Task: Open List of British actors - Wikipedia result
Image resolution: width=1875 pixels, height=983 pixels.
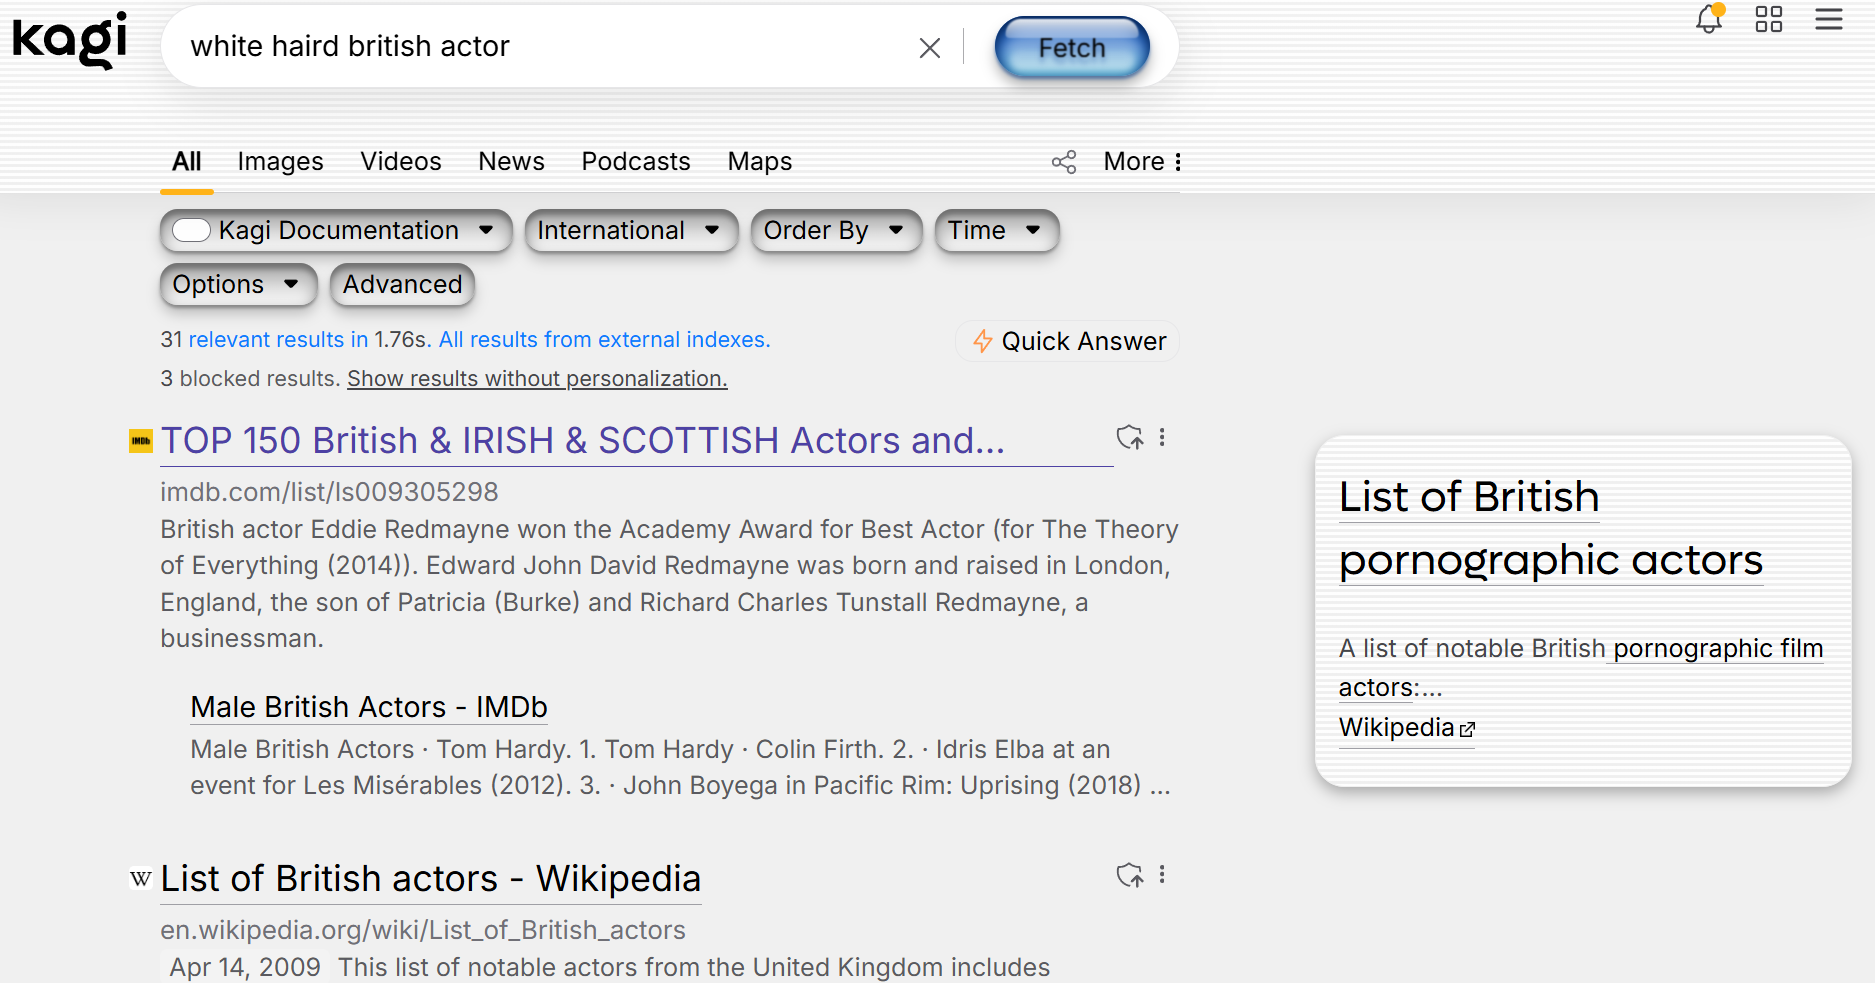Action: 431,879
